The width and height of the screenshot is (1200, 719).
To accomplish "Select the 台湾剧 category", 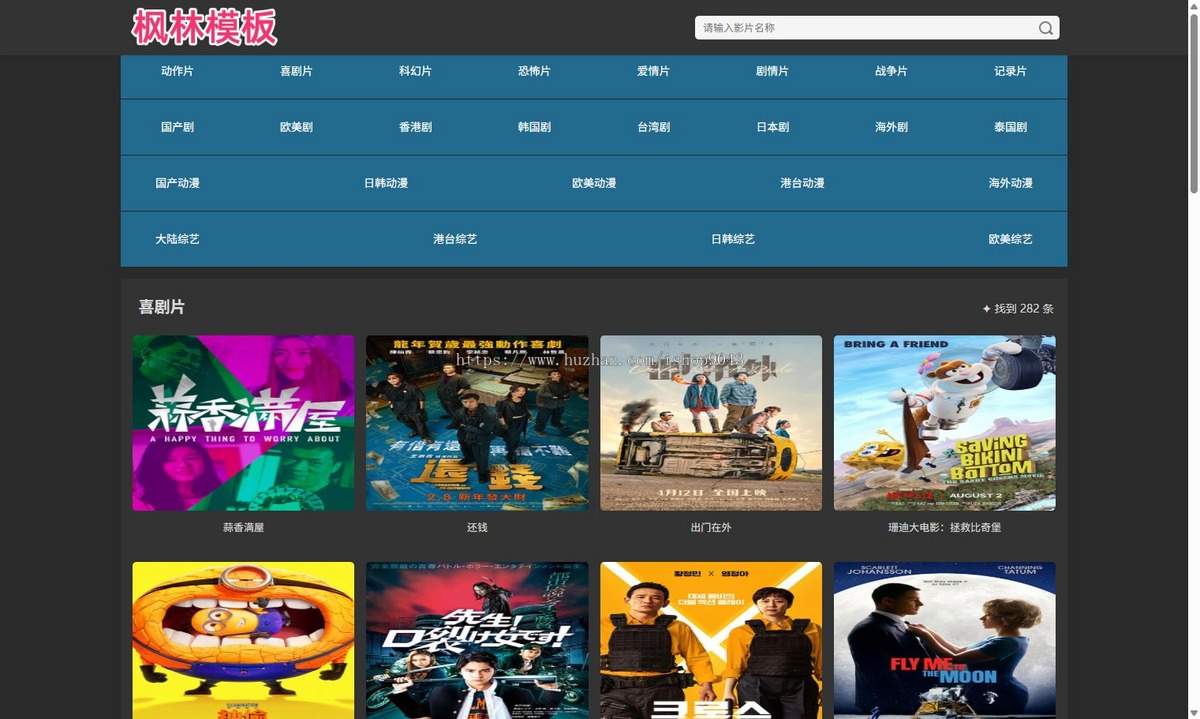I will [653, 127].
